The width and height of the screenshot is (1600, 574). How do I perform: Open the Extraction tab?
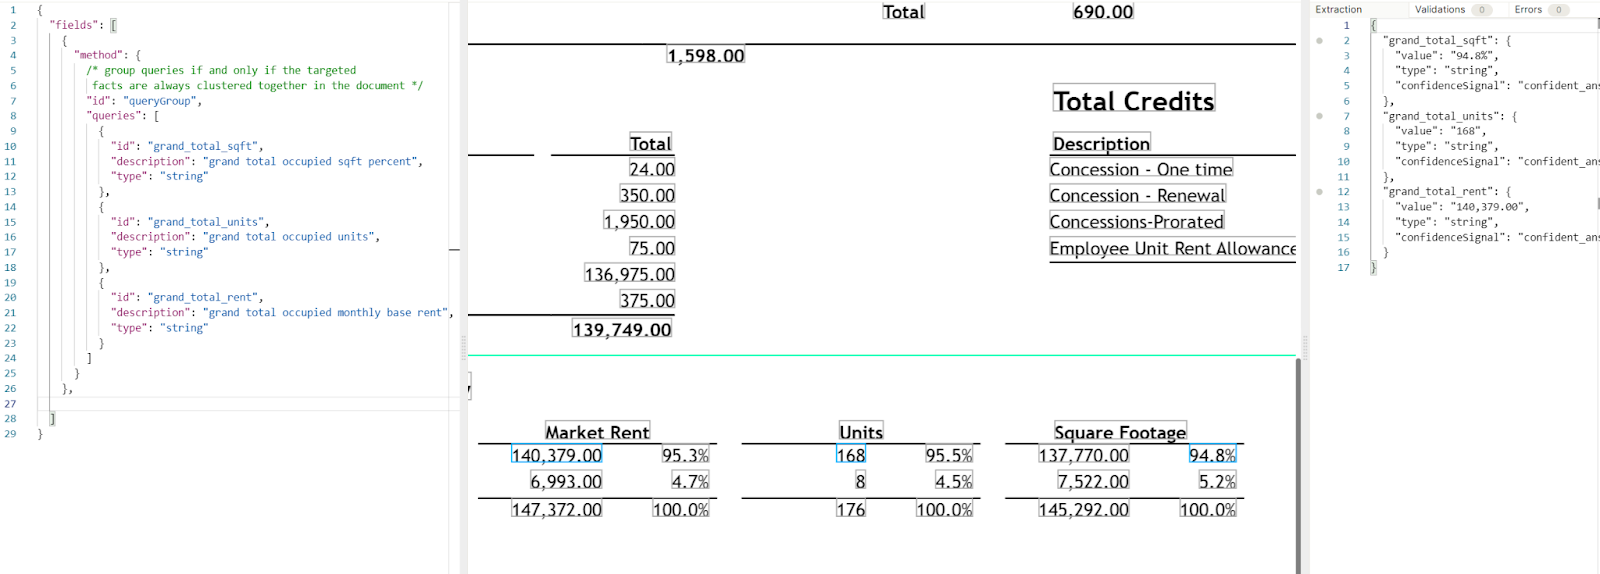[1338, 9]
